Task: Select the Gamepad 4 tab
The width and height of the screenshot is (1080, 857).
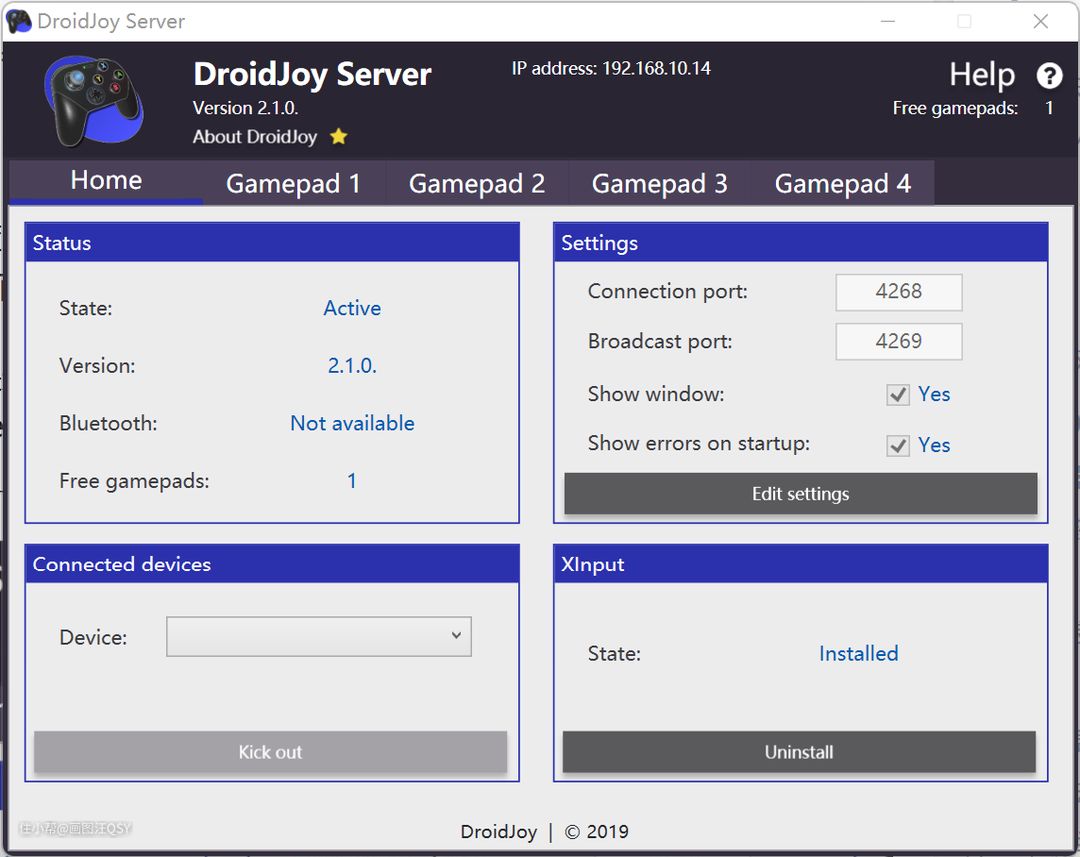Action: [842, 184]
